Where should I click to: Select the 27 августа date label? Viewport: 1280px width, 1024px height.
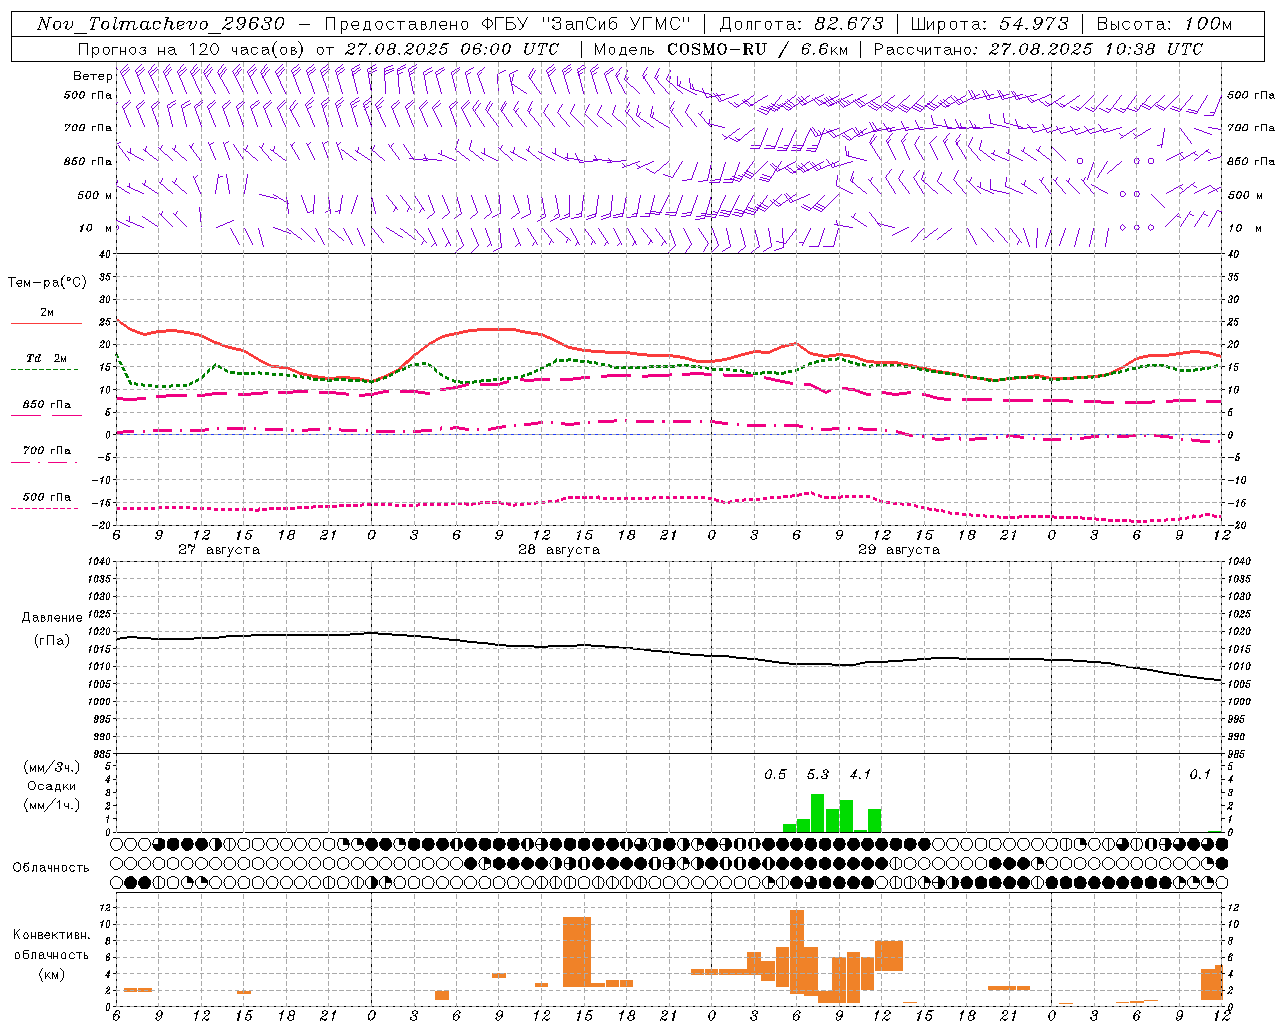click(x=219, y=550)
